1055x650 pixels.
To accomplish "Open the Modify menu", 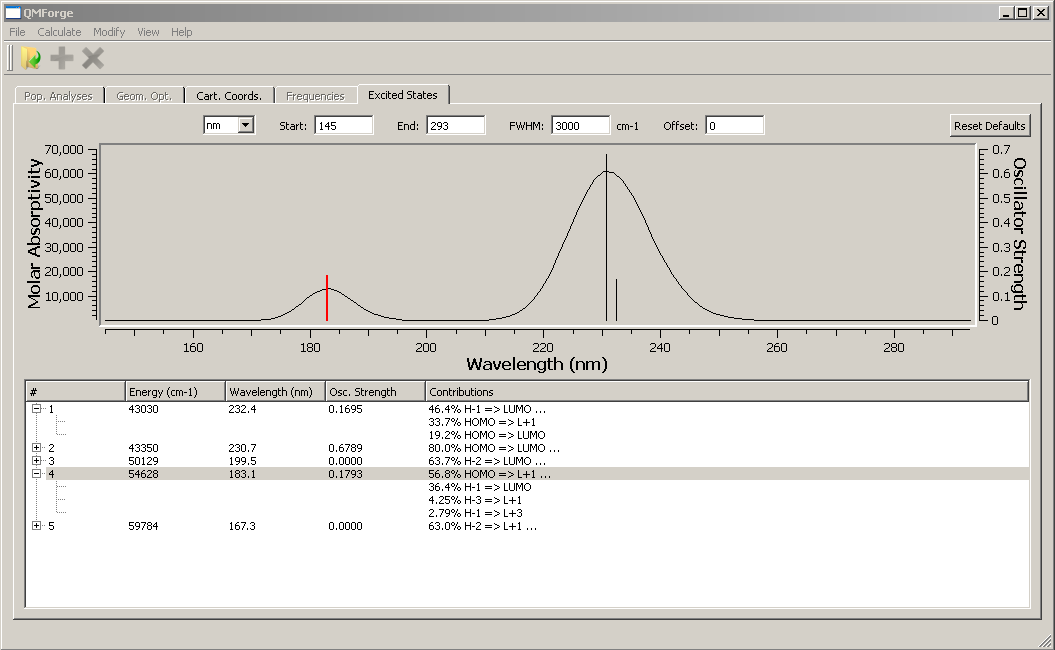I will tap(109, 32).
